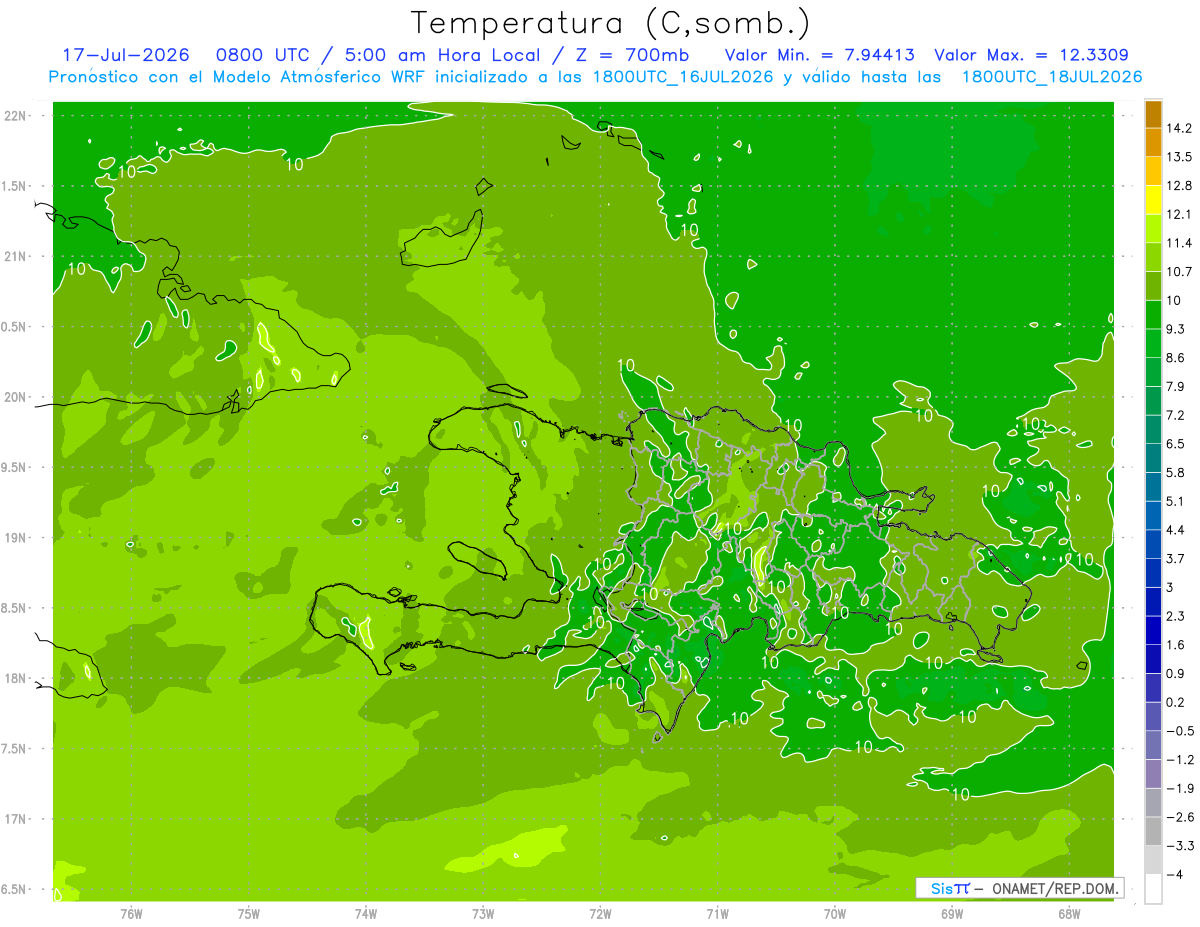Click the 'Valor Min. = 7.94413' readout
The width and height of the screenshot is (1200, 927).
point(819,55)
